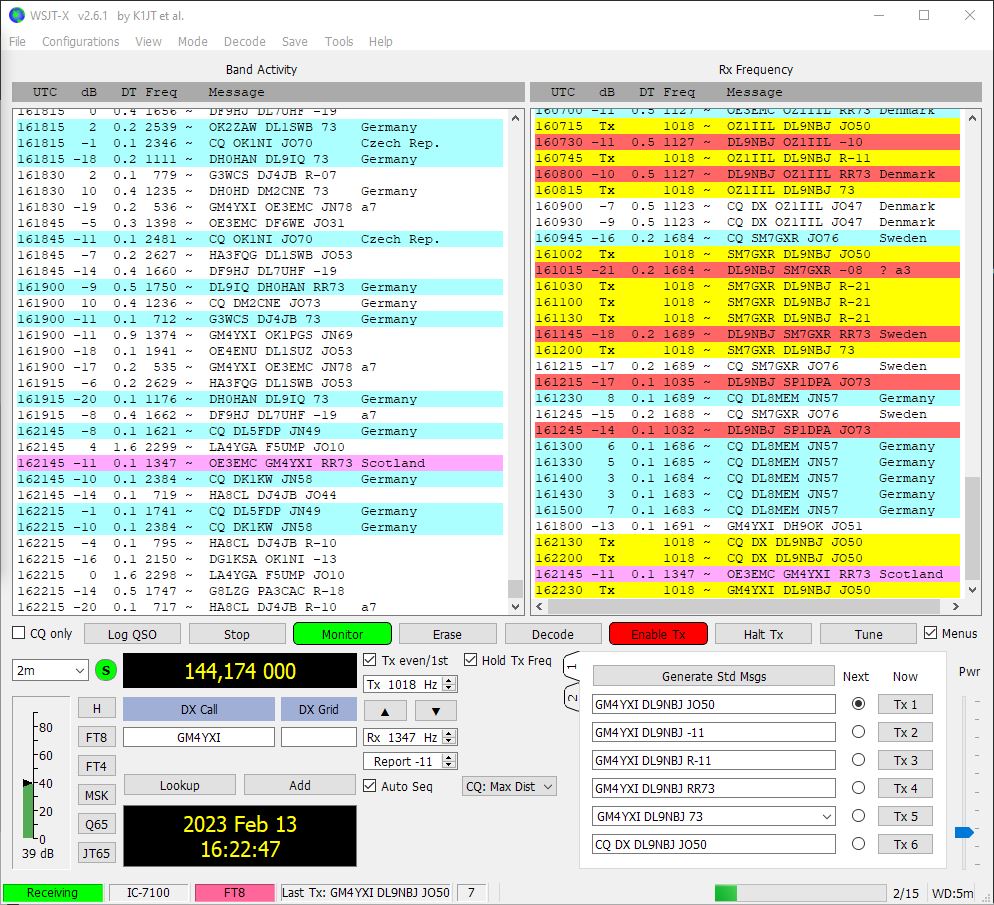Open the View menu
This screenshot has height=905, width=994.
(148, 41)
